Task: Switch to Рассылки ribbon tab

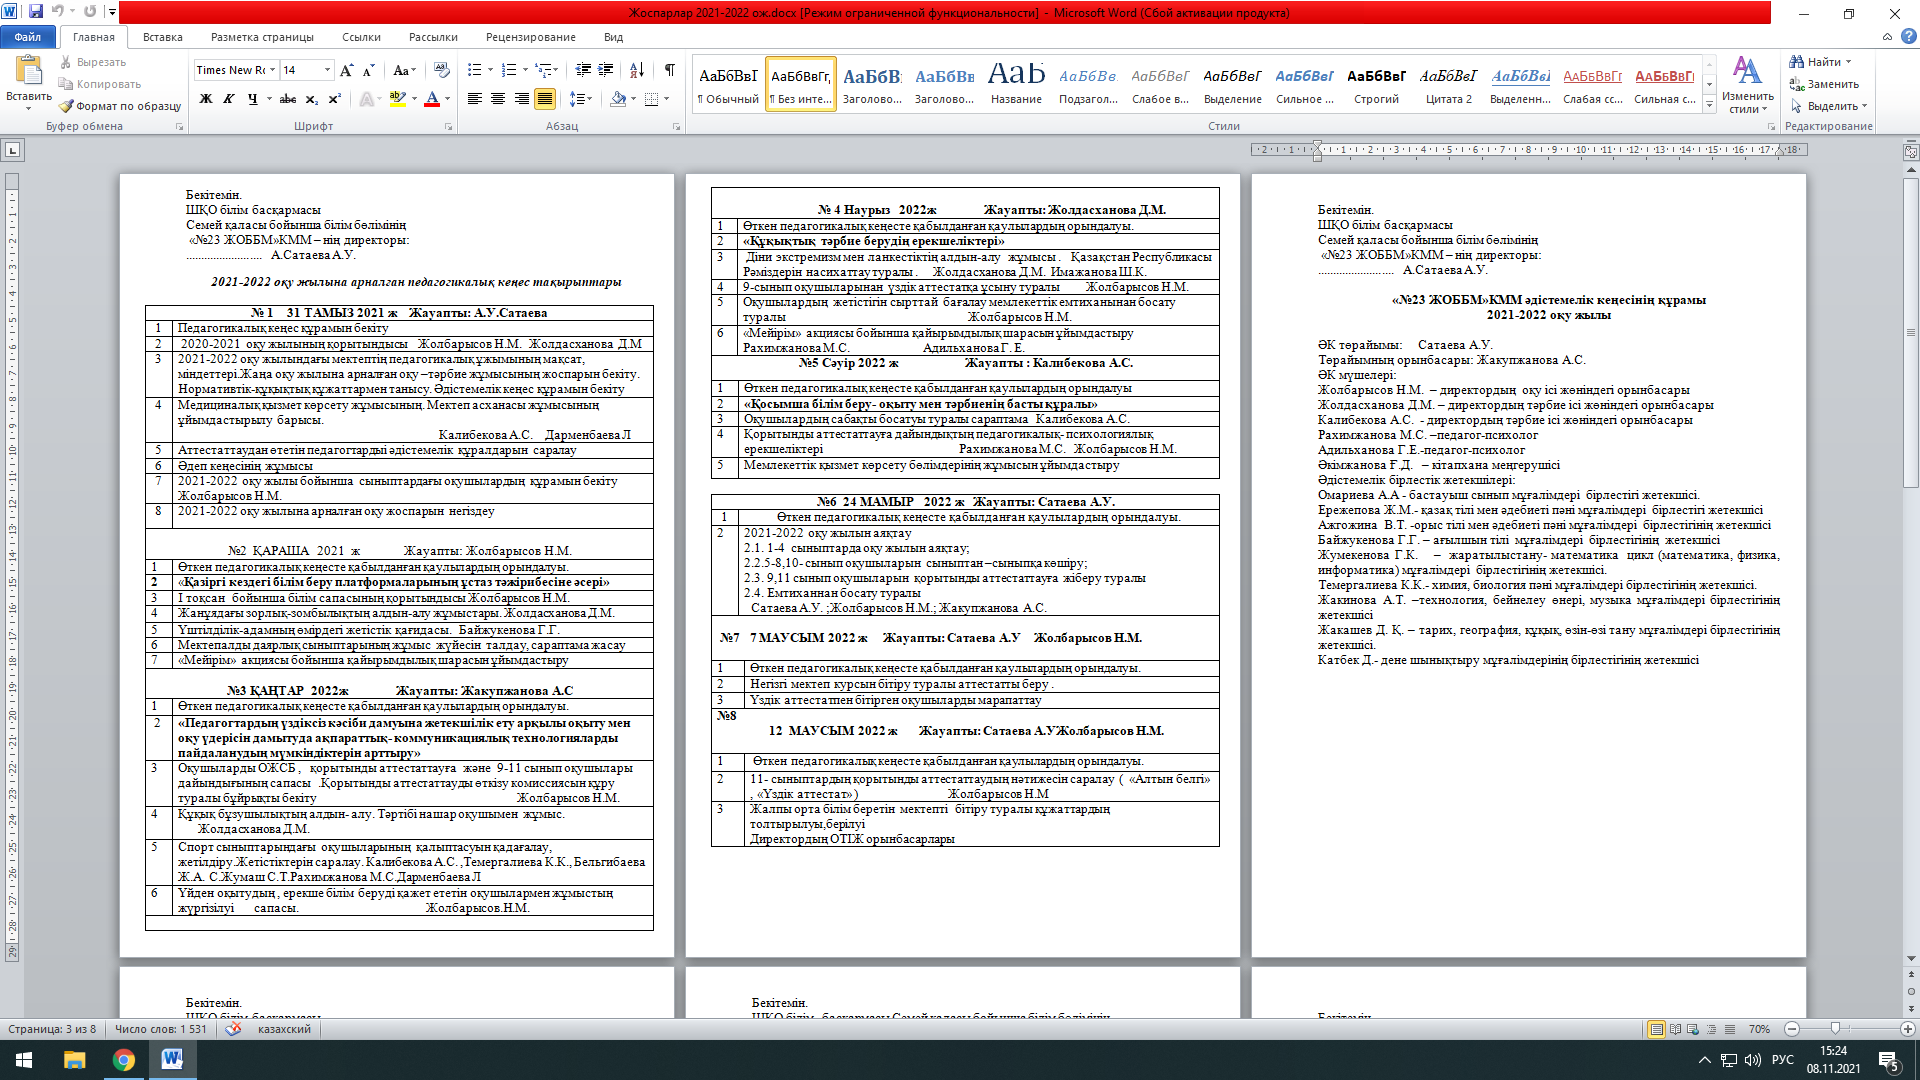Action: [x=433, y=37]
